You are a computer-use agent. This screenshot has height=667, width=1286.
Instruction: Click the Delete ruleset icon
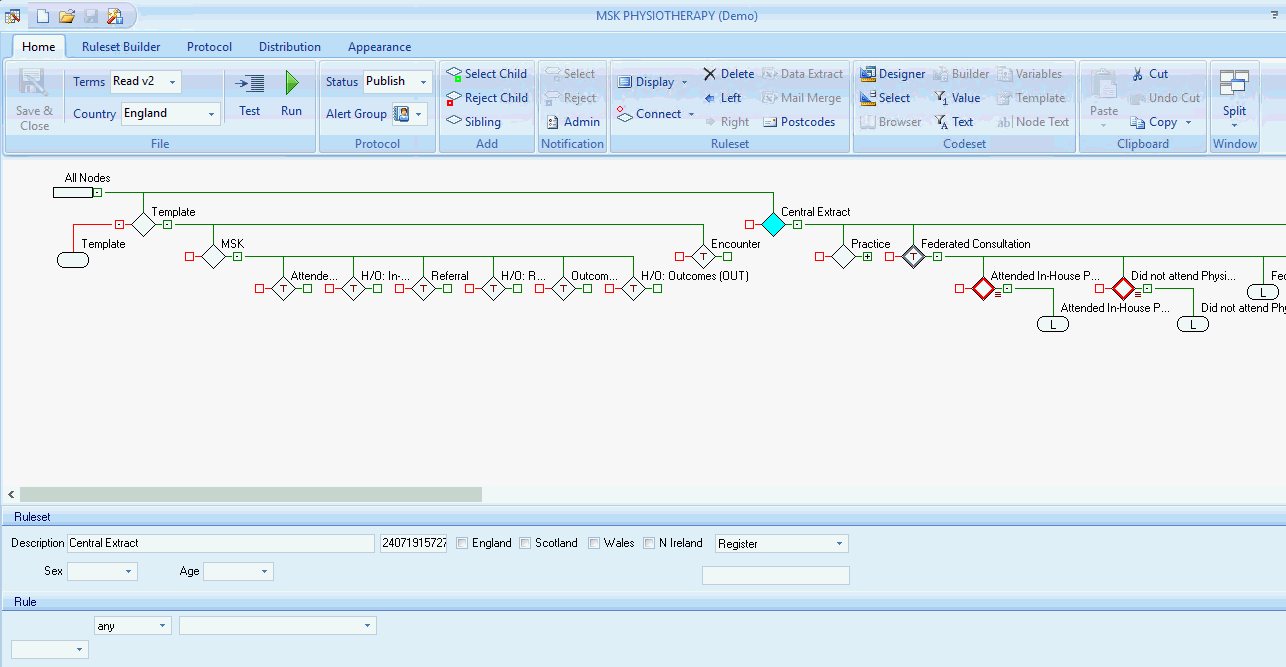coord(710,74)
